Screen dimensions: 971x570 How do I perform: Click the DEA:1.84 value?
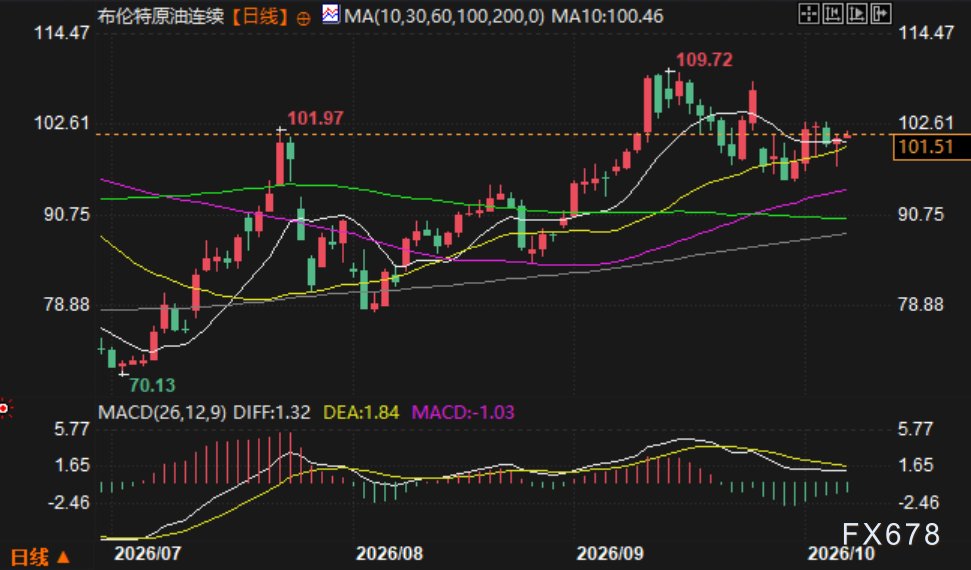[361, 413]
